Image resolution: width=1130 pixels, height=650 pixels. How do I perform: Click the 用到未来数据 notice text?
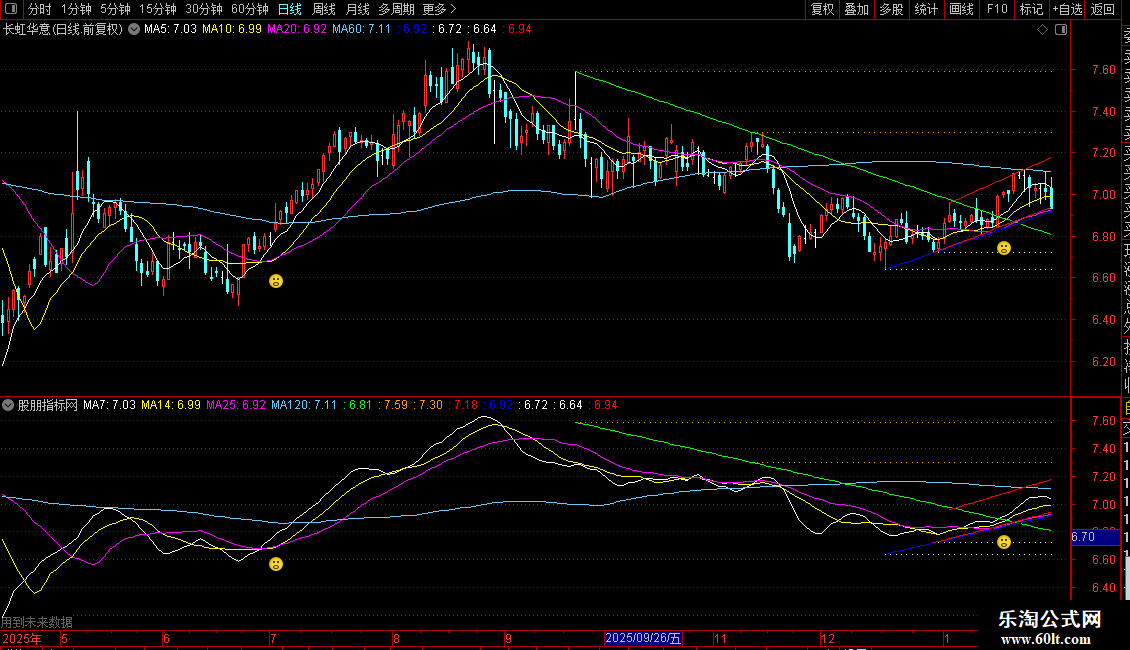click(37, 622)
